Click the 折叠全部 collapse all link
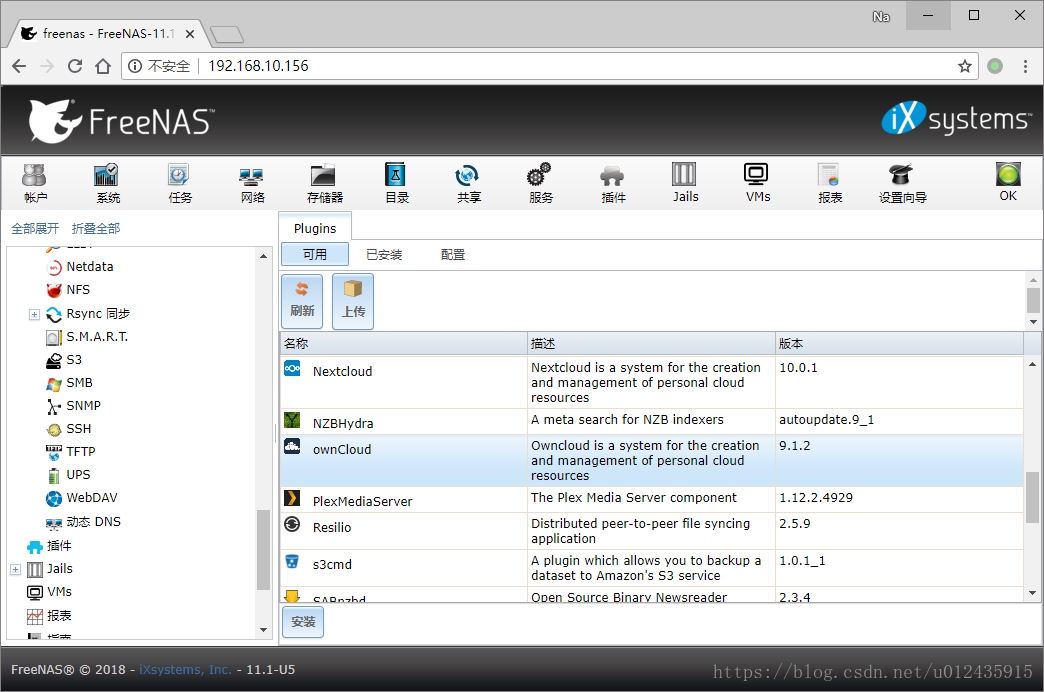 pyautogui.click(x=96, y=228)
